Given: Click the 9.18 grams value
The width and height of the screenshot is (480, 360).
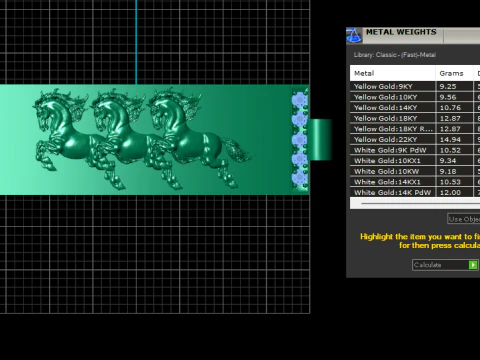Looking at the screenshot, I should pyautogui.click(x=448, y=171).
